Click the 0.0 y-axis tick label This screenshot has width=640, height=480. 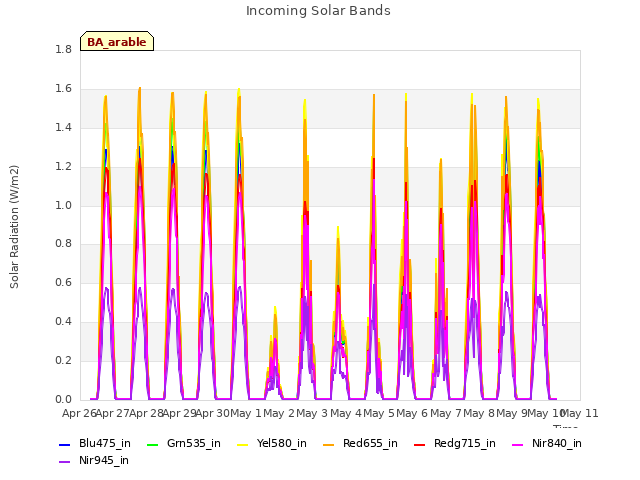[x=63, y=400]
